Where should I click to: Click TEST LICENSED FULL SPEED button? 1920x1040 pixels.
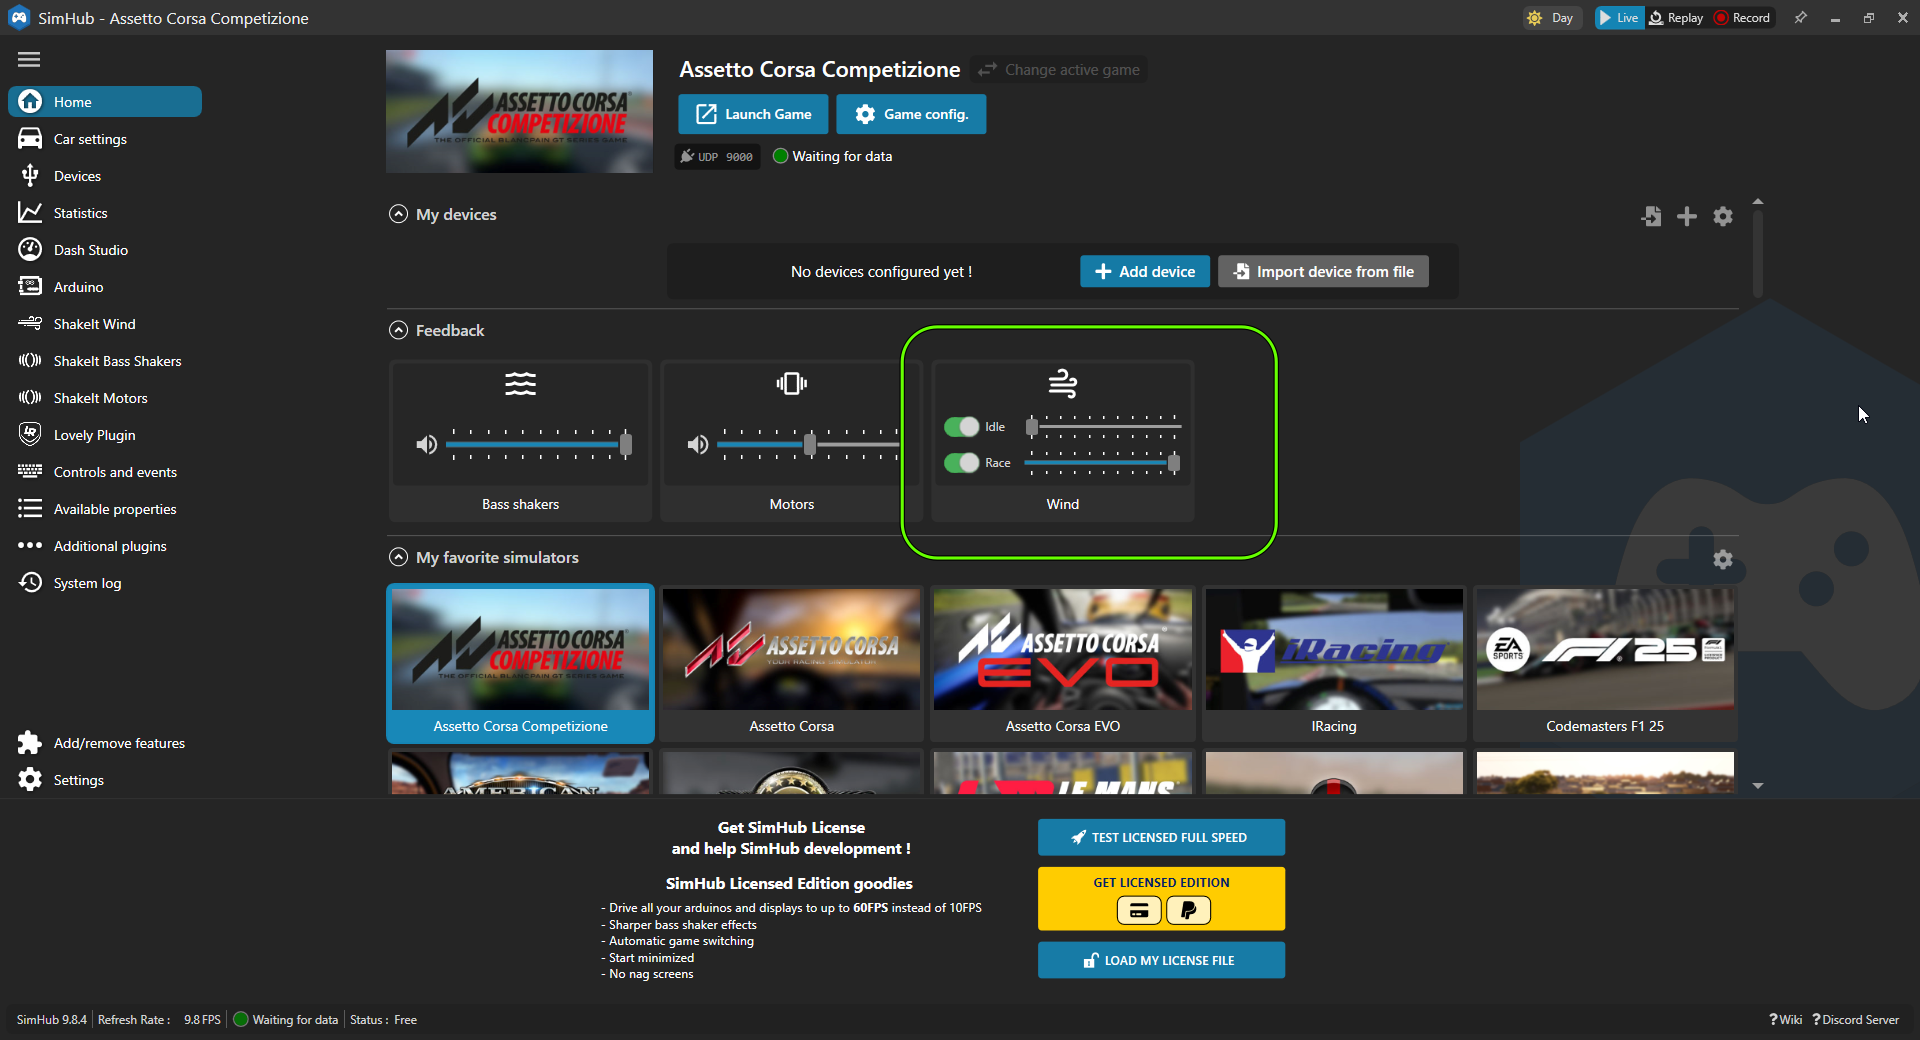1161,837
